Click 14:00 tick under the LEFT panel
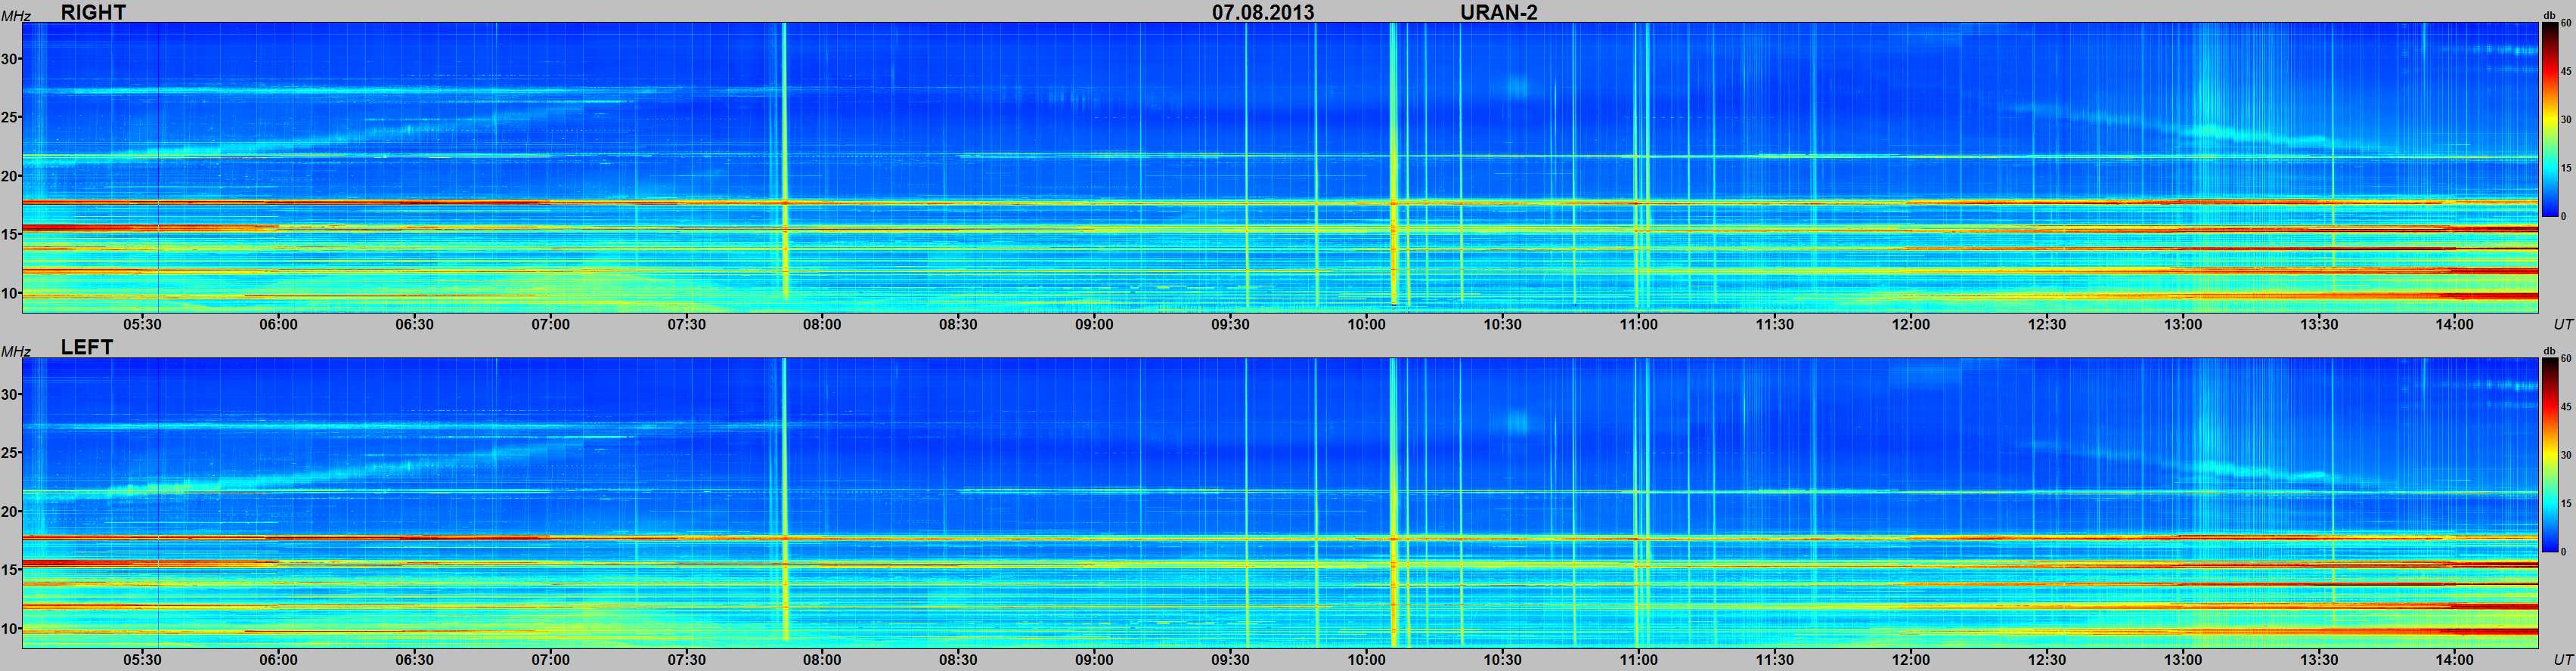 [x=2455, y=659]
